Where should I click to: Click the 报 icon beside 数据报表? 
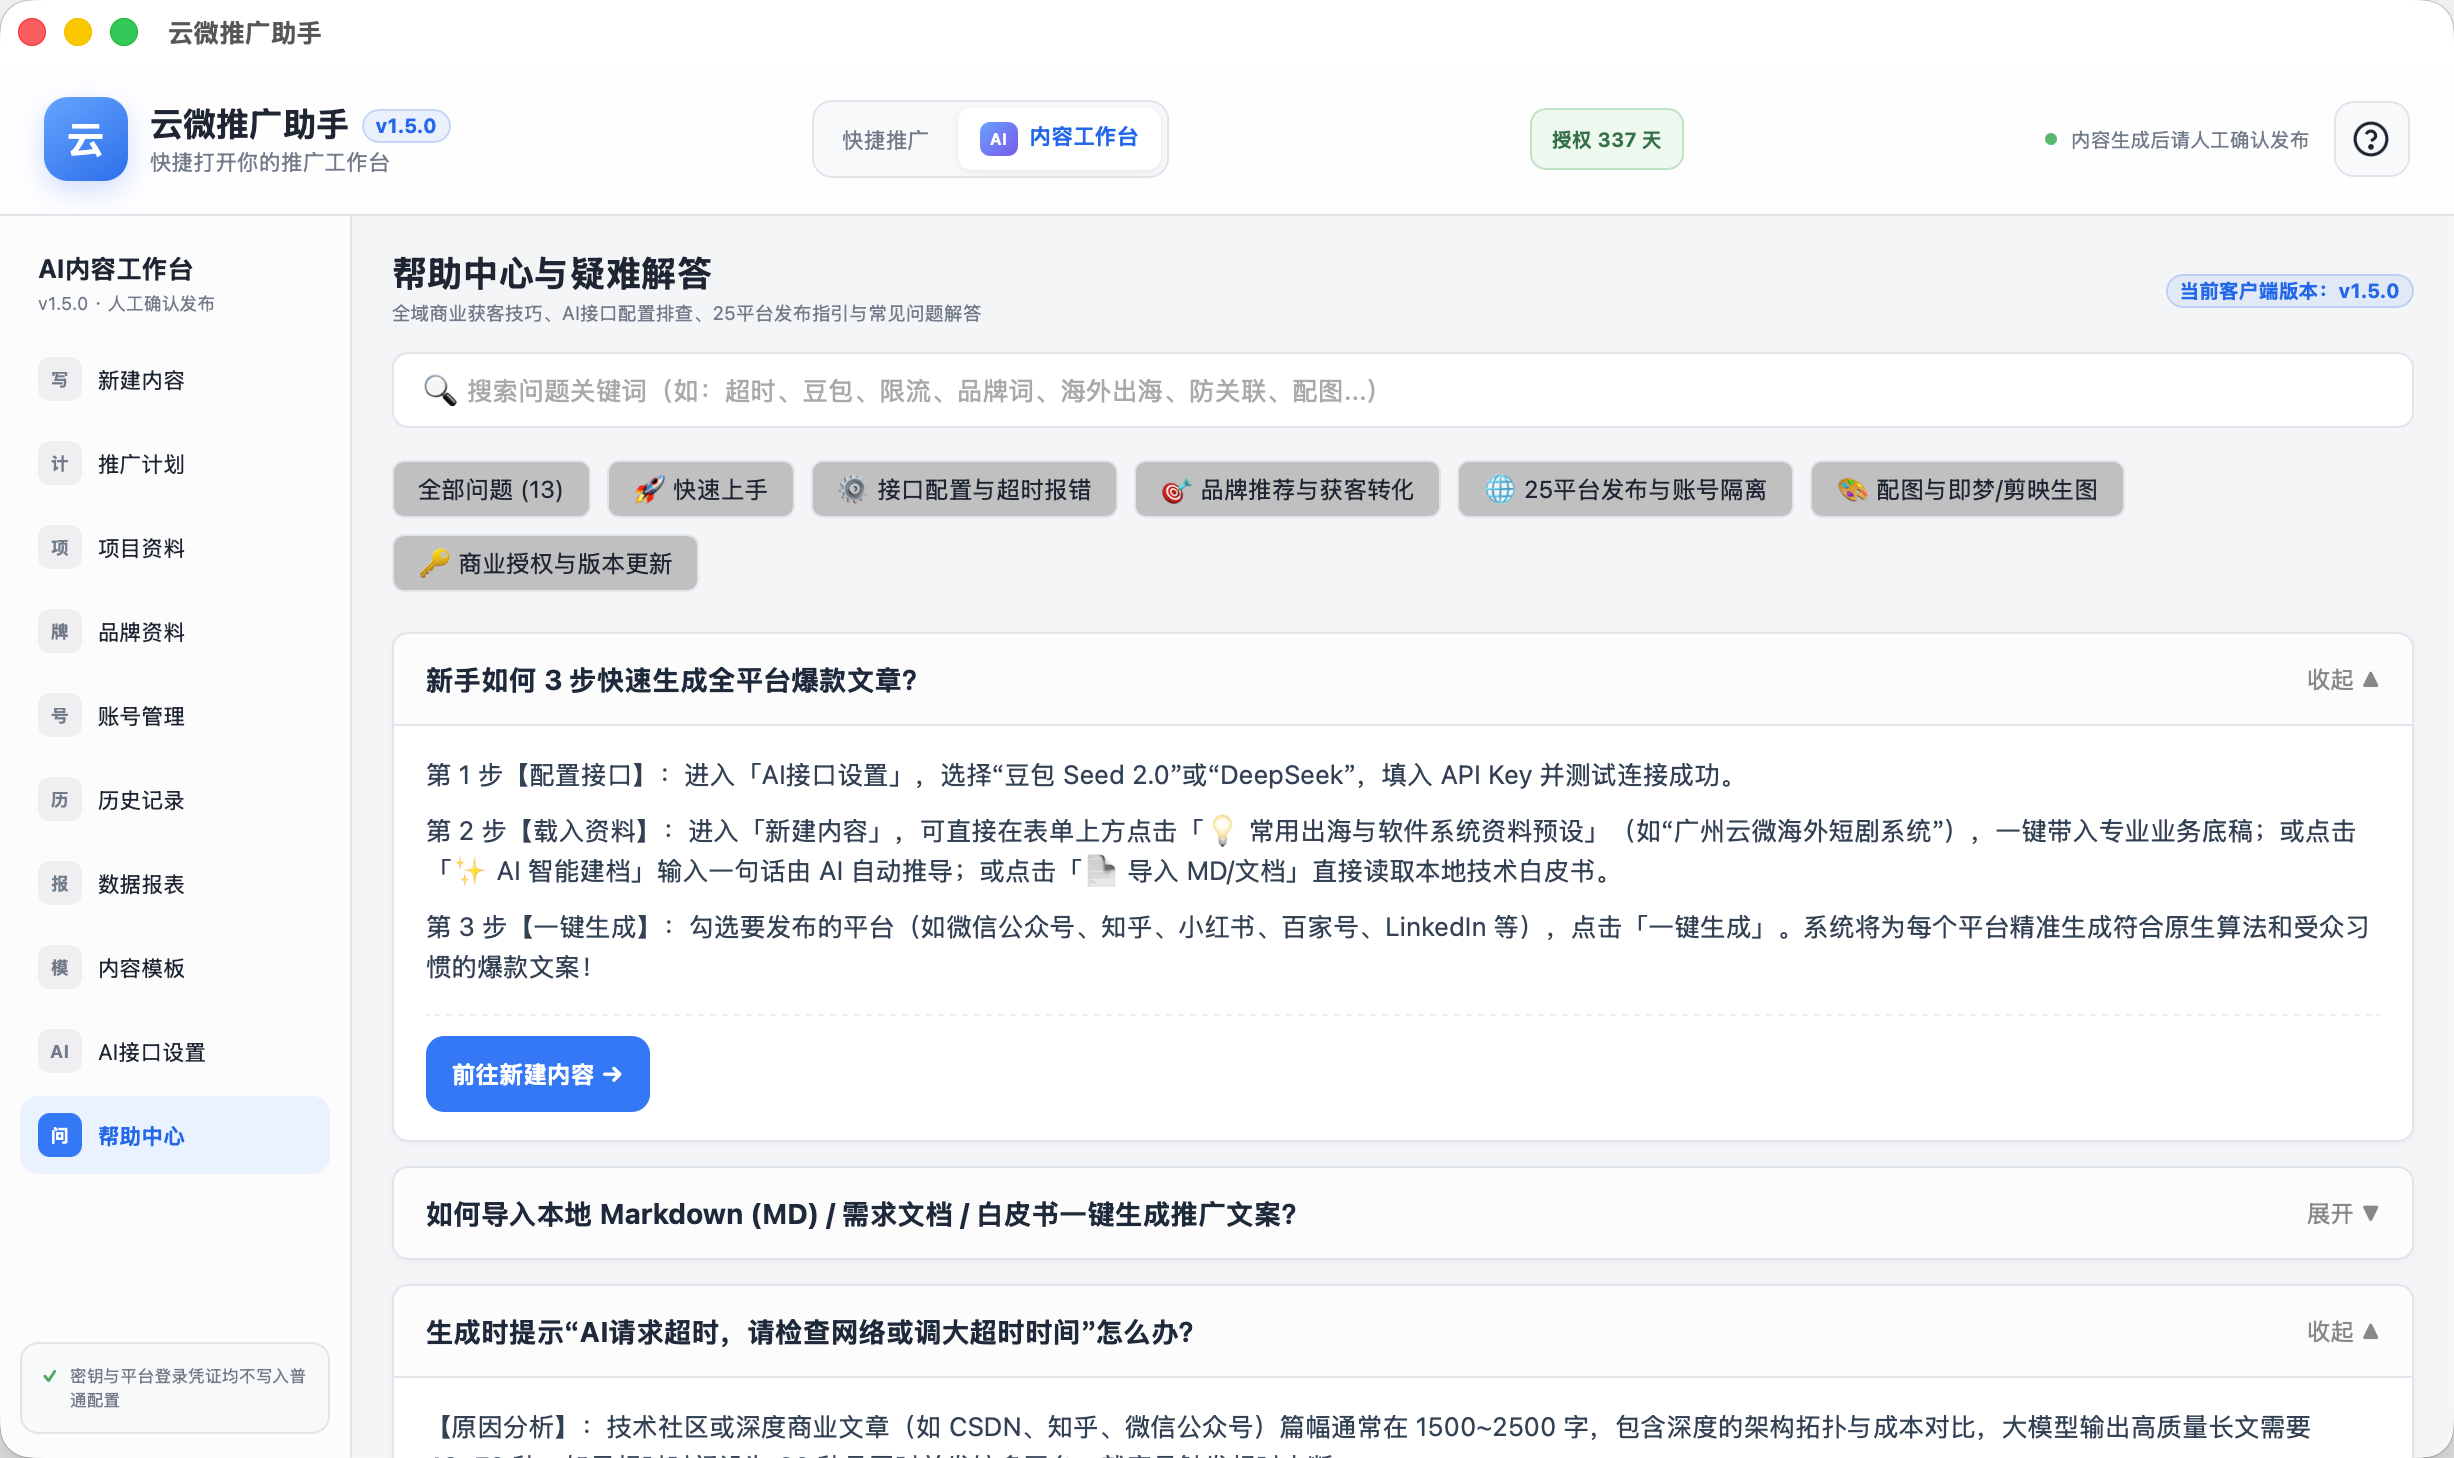(60, 884)
